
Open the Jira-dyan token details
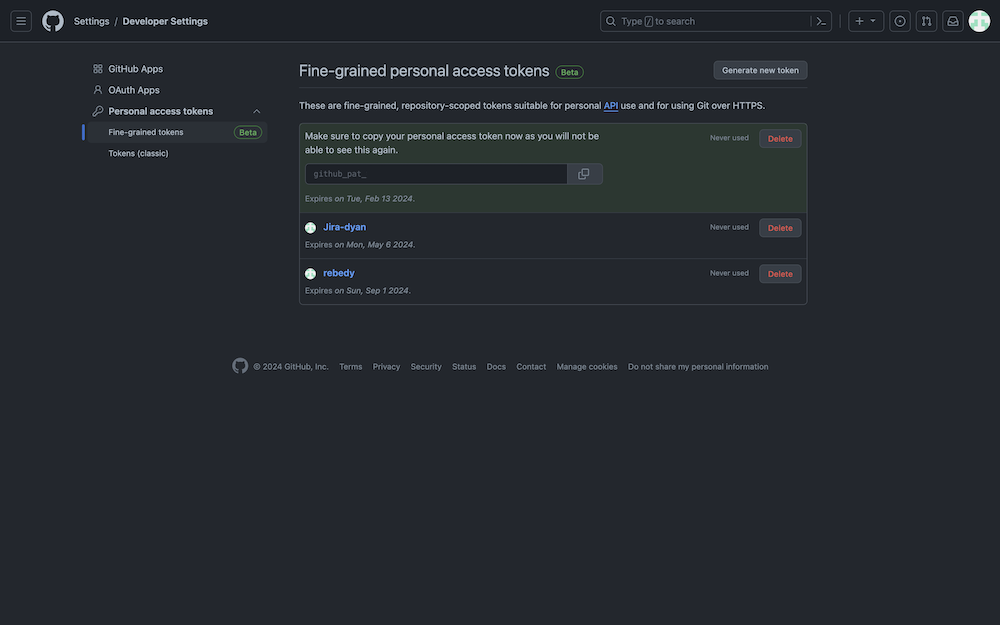pos(344,227)
